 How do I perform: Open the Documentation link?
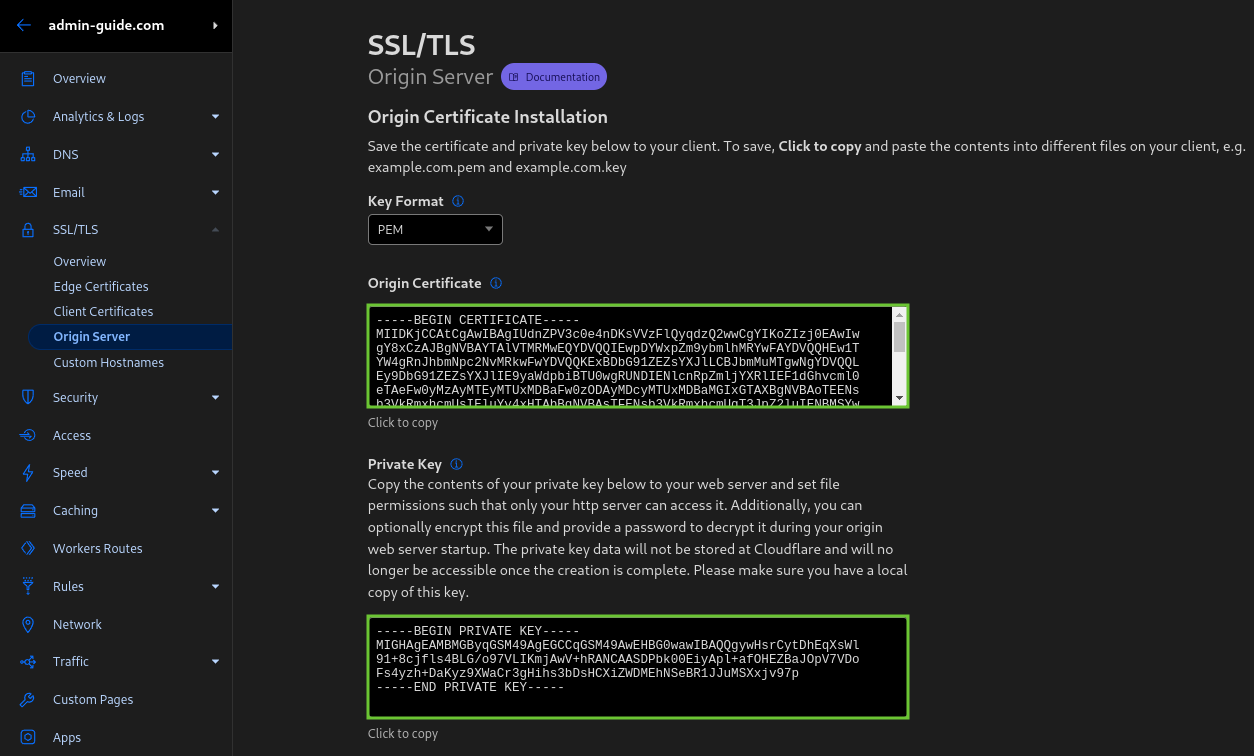click(x=553, y=76)
